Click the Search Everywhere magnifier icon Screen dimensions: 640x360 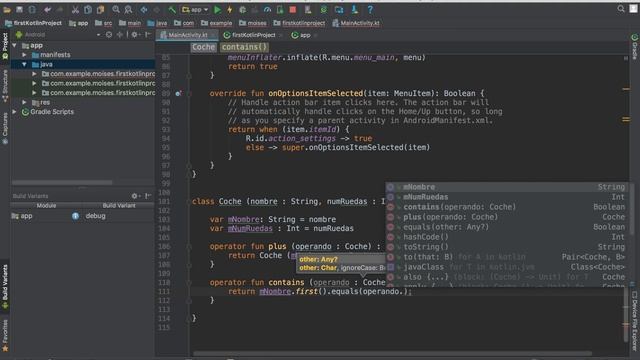[x=621, y=9]
